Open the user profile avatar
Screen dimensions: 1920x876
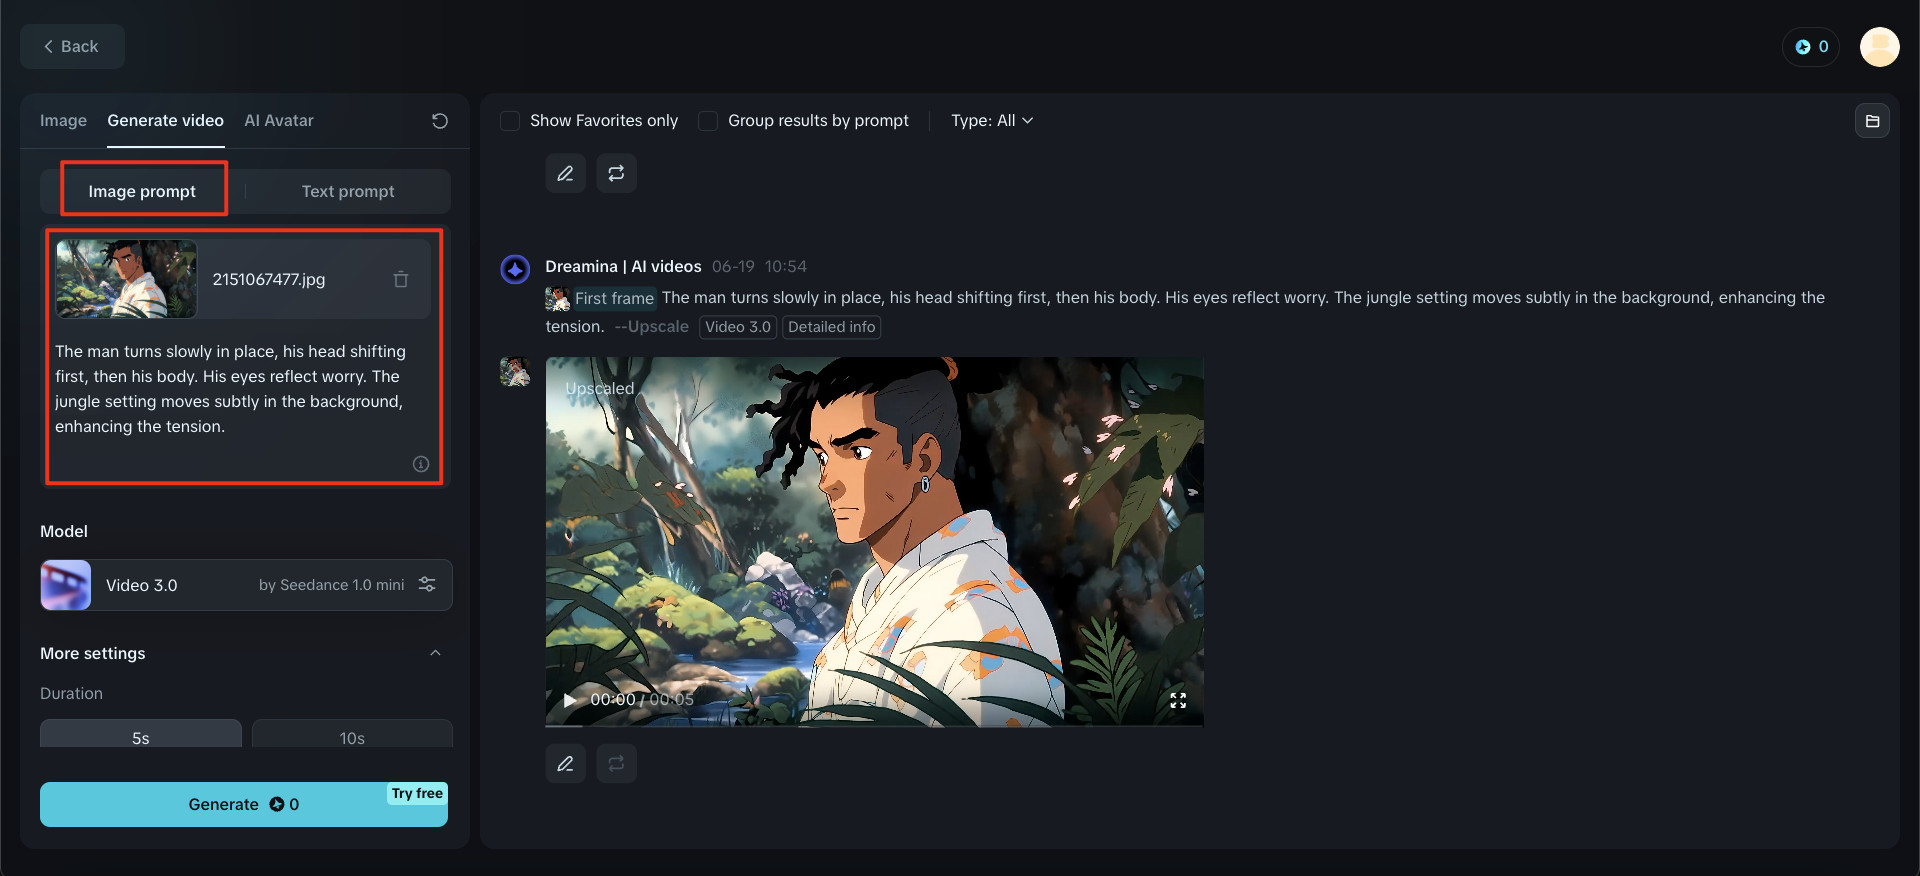(x=1879, y=47)
